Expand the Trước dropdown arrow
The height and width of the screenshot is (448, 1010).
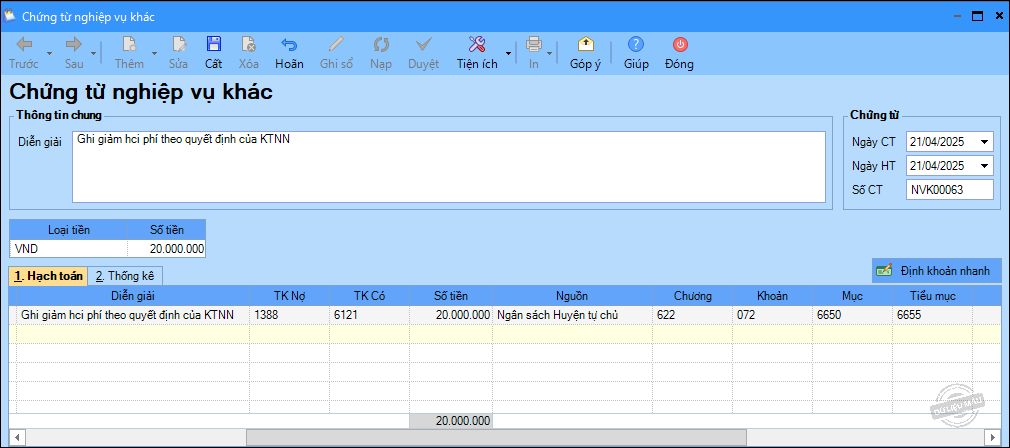coord(50,53)
